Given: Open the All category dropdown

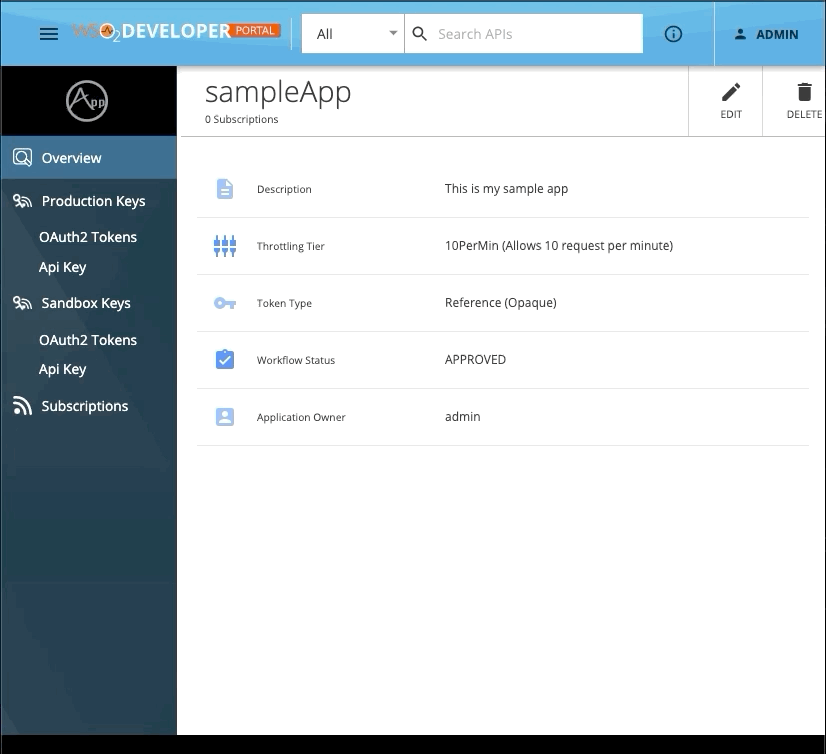Looking at the screenshot, I should [x=353, y=34].
